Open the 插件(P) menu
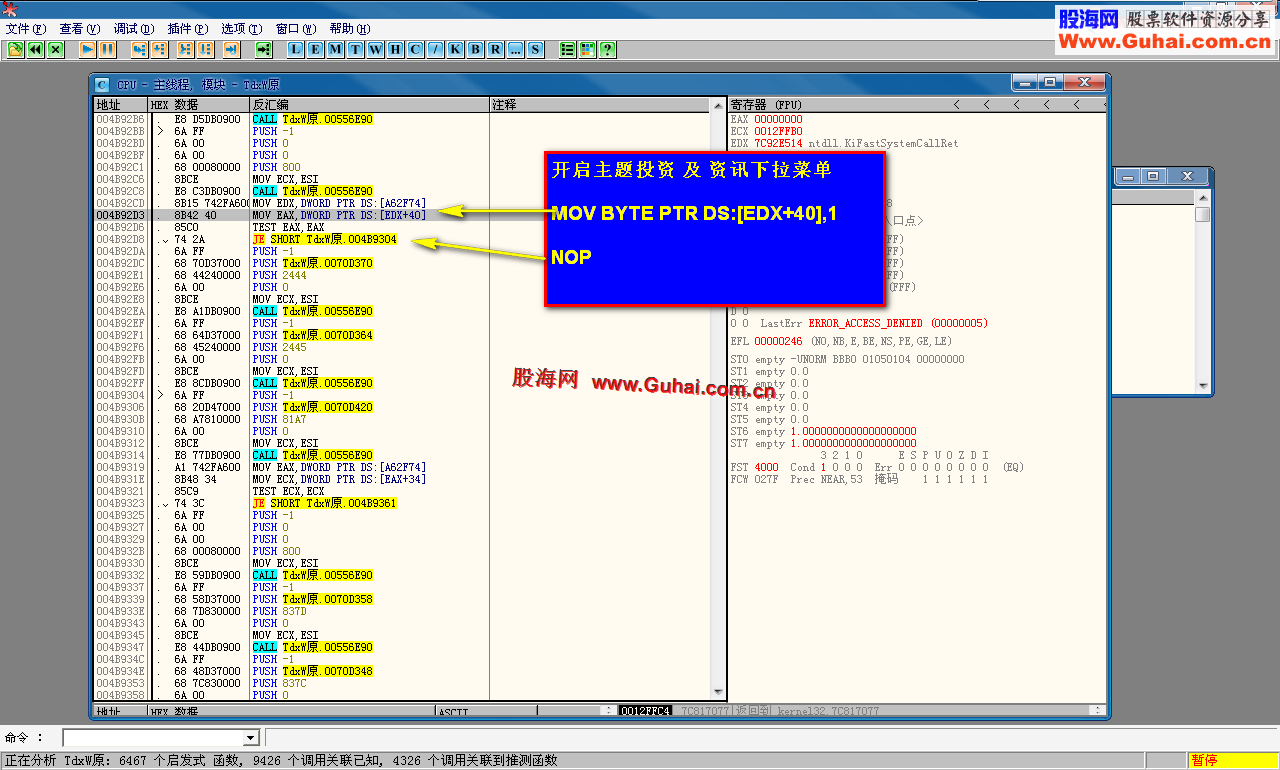 tap(188, 29)
